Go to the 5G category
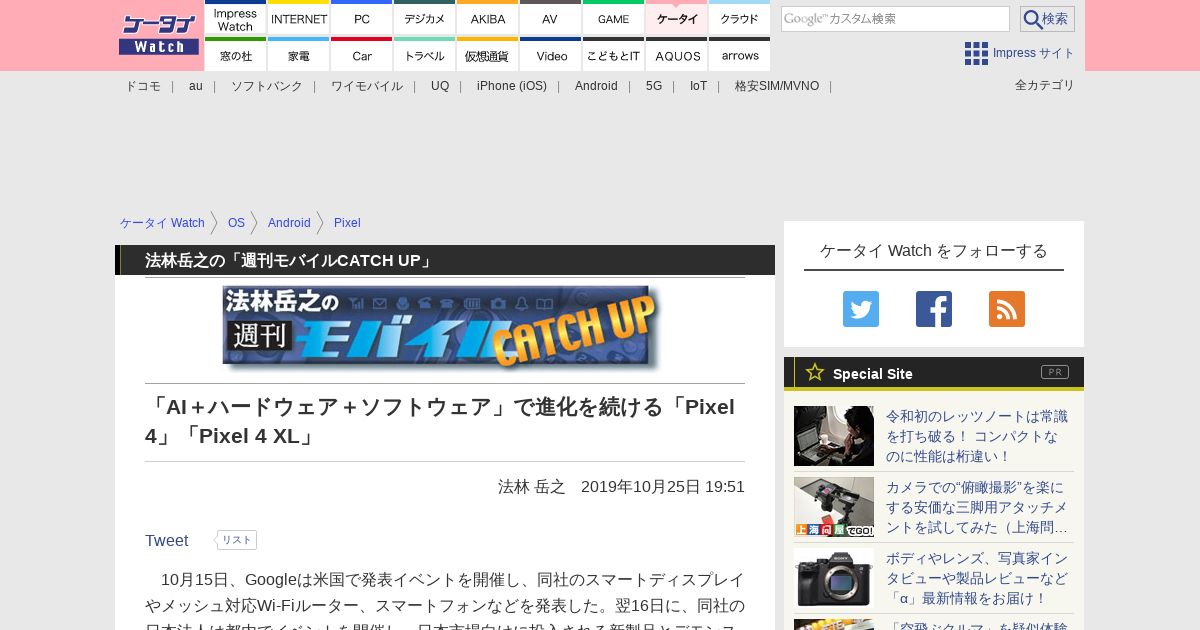Image resolution: width=1200 pixels, height=630 pixels. pyautogui.click(x=654, y=86)
